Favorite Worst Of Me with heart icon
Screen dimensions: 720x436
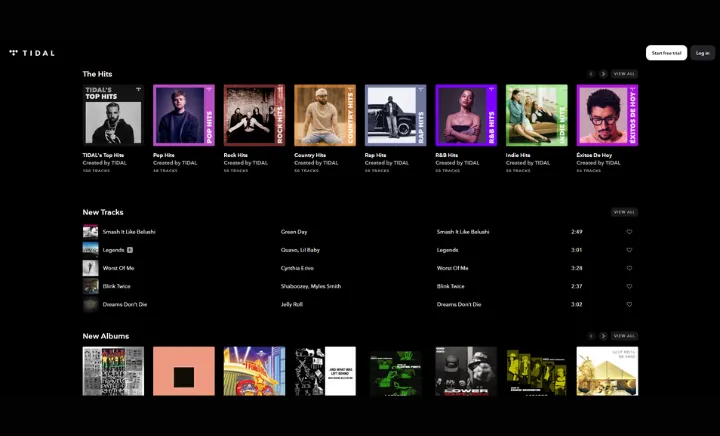629,268
